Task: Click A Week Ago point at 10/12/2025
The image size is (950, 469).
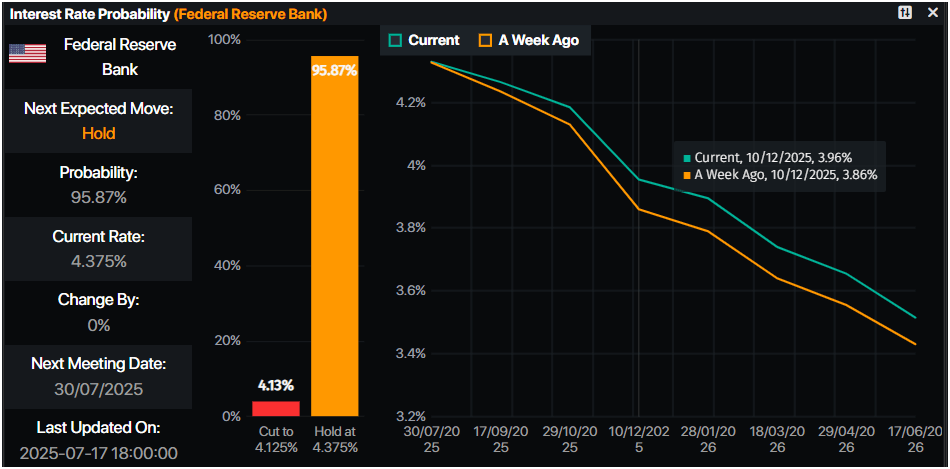Action: (637, 209)
